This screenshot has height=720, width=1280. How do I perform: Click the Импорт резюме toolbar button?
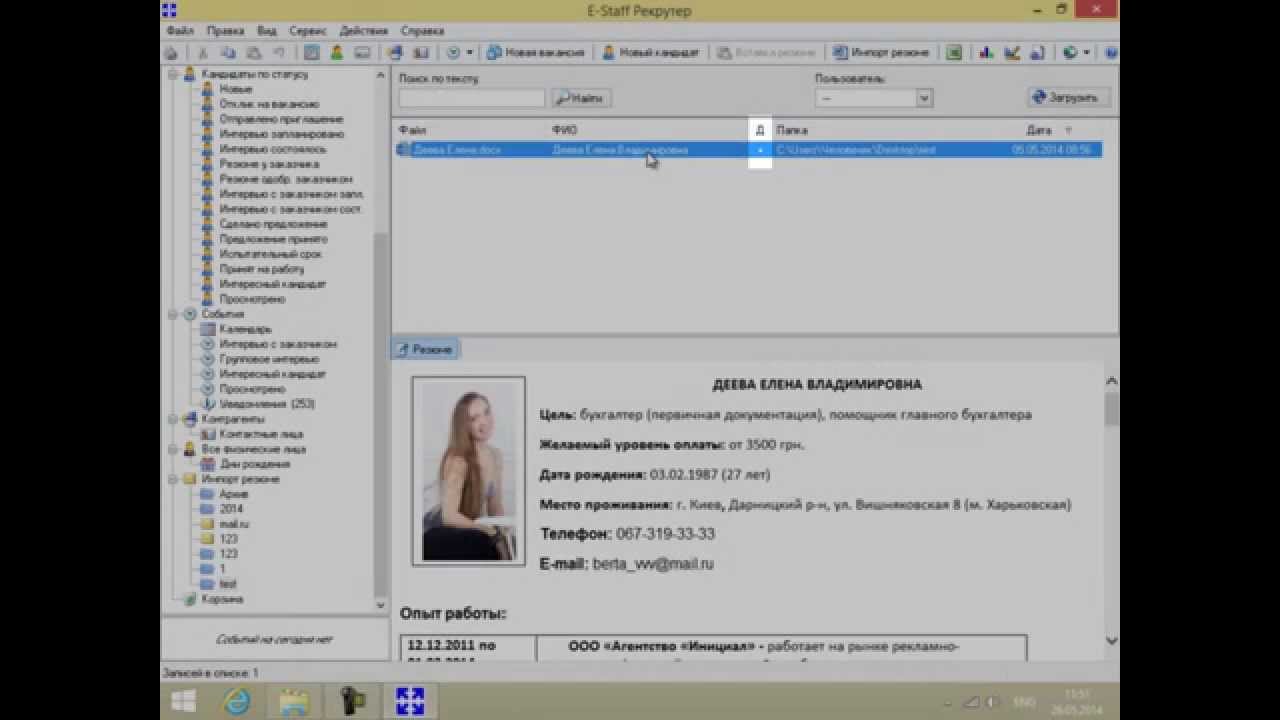(881, 53)
